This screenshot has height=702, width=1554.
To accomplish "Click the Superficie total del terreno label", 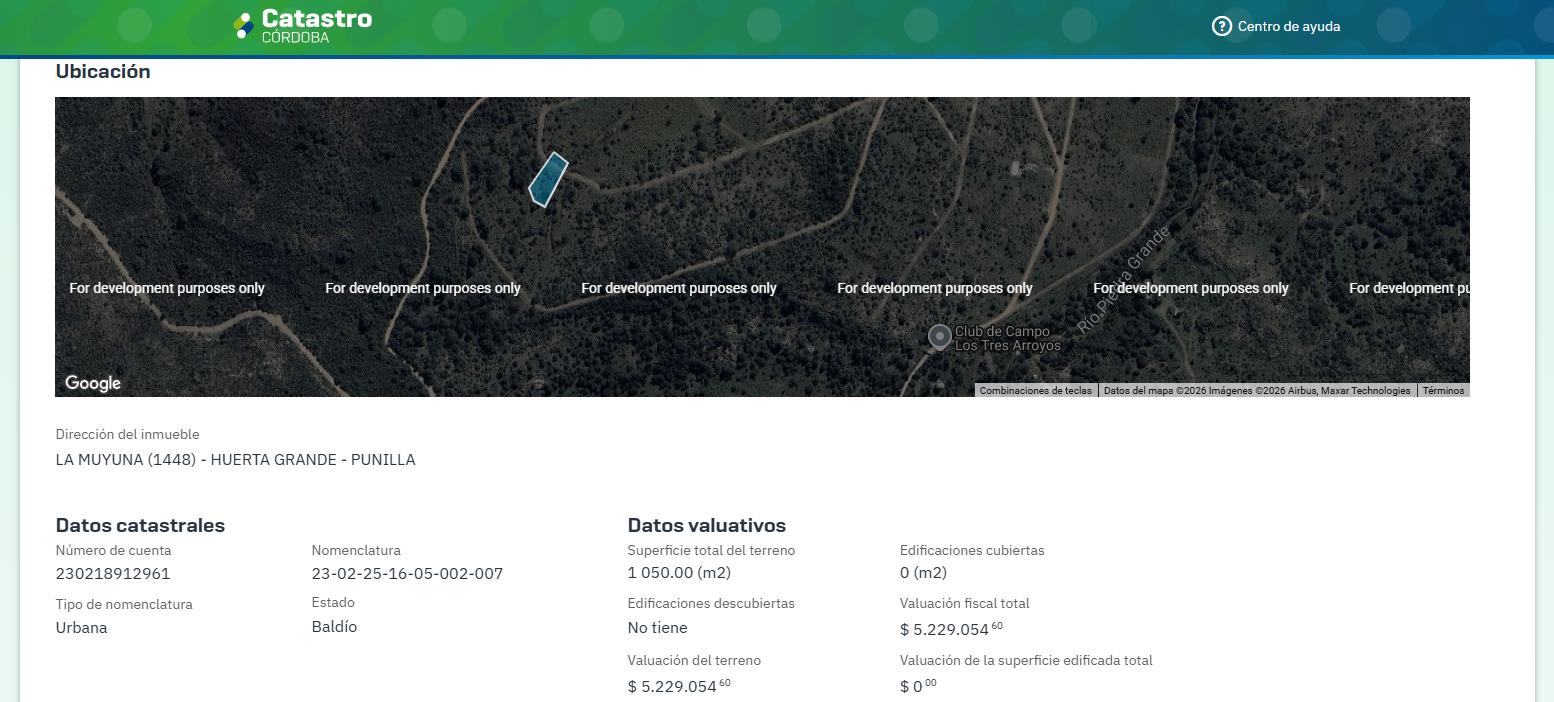I will (711, 550).
